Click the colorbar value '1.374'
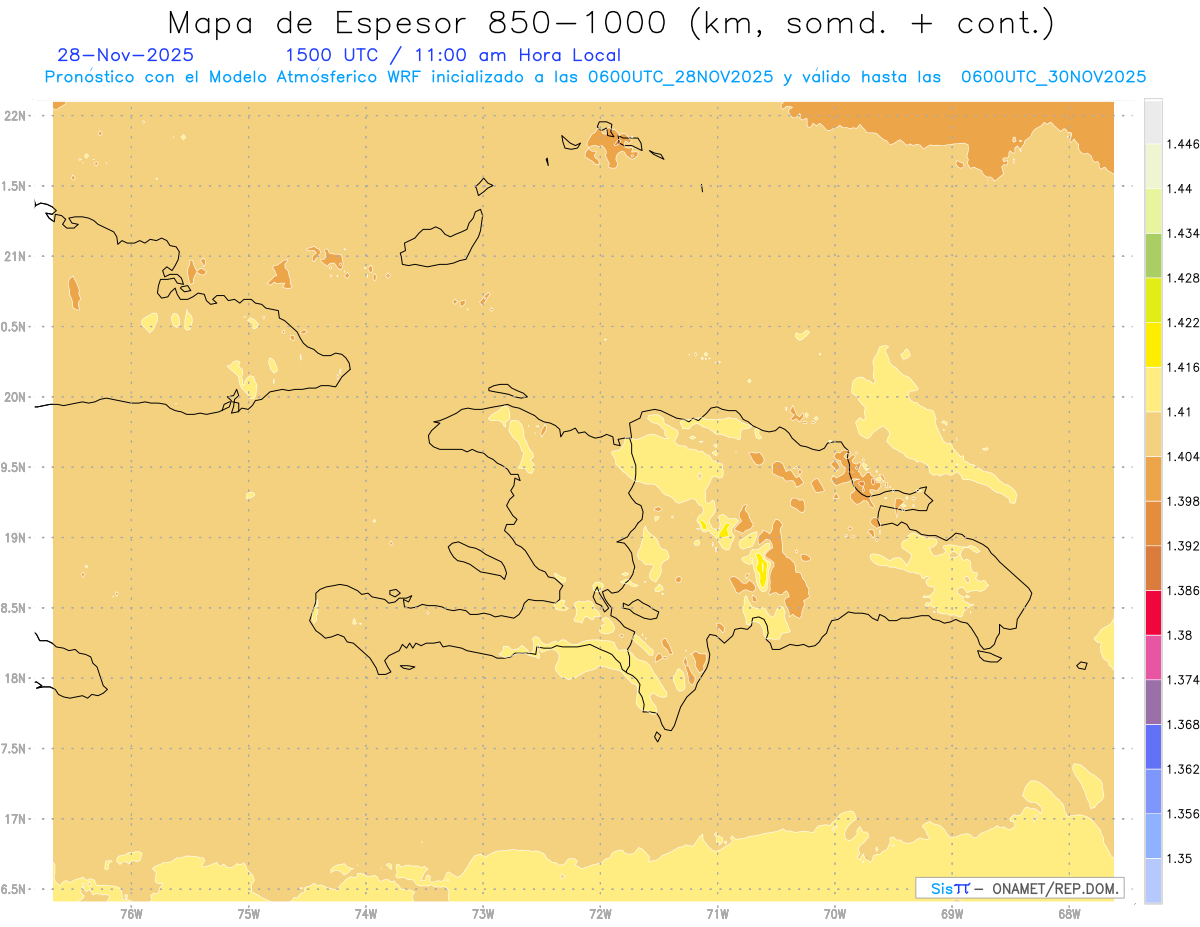Viewport: 1200px width, 927px height. click(1184, 680)
